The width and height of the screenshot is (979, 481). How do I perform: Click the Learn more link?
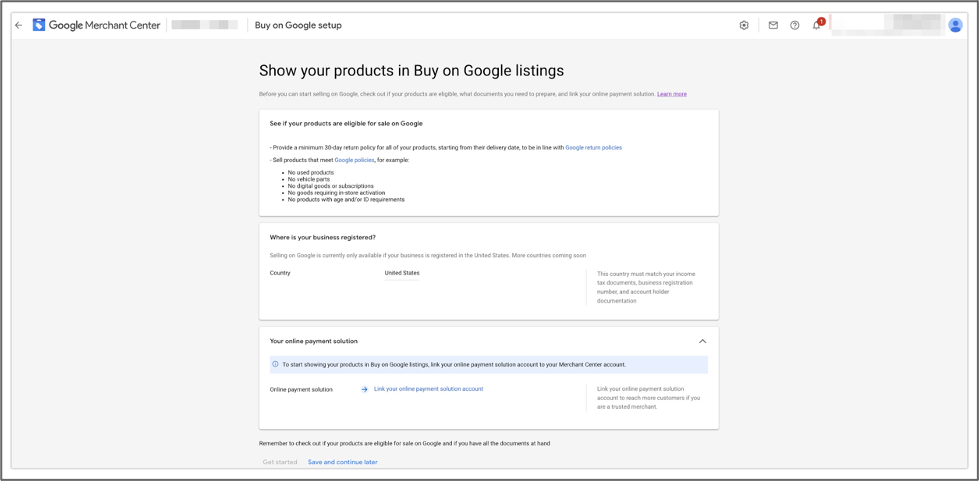click(672, 94)
